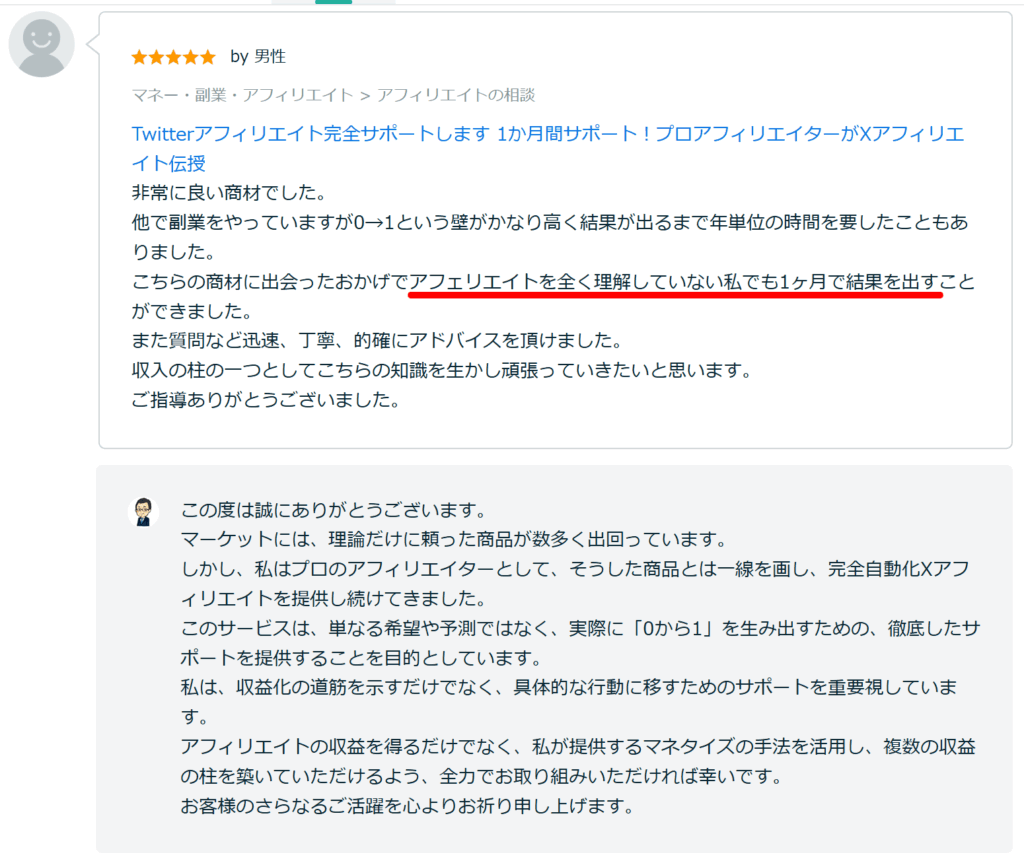Click the fourth orange rating star
Screen dimensions: 1024x865
190,57
